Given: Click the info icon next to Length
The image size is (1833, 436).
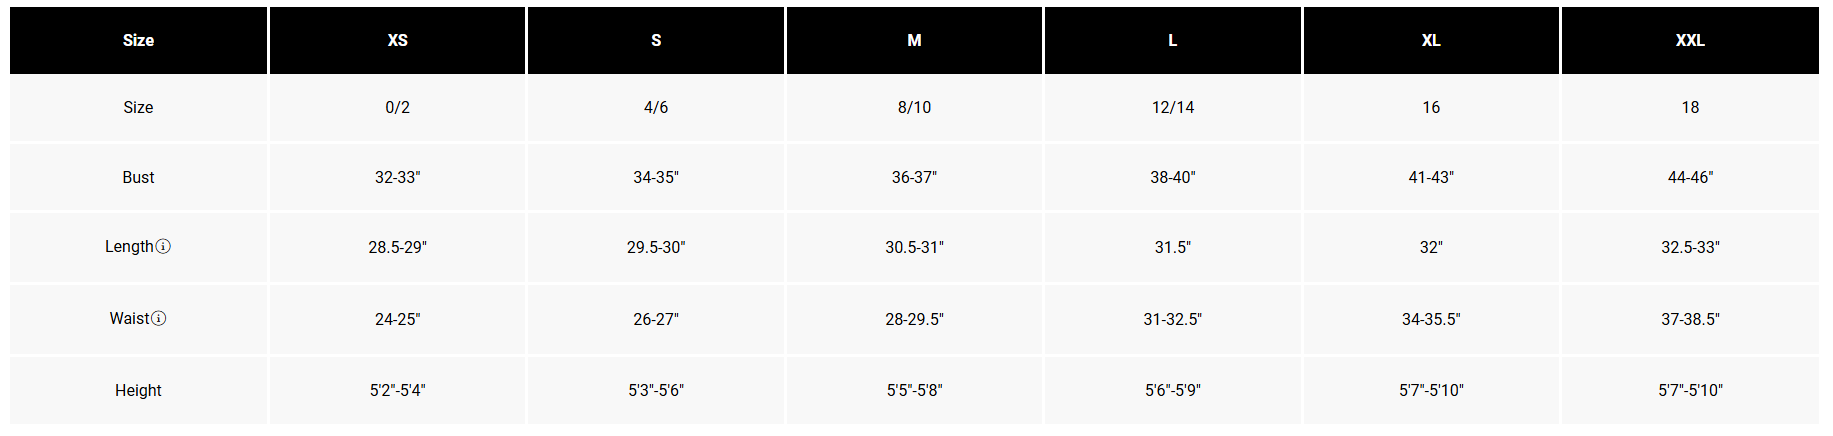Looking at the screenshot, I should click(163, 246).
